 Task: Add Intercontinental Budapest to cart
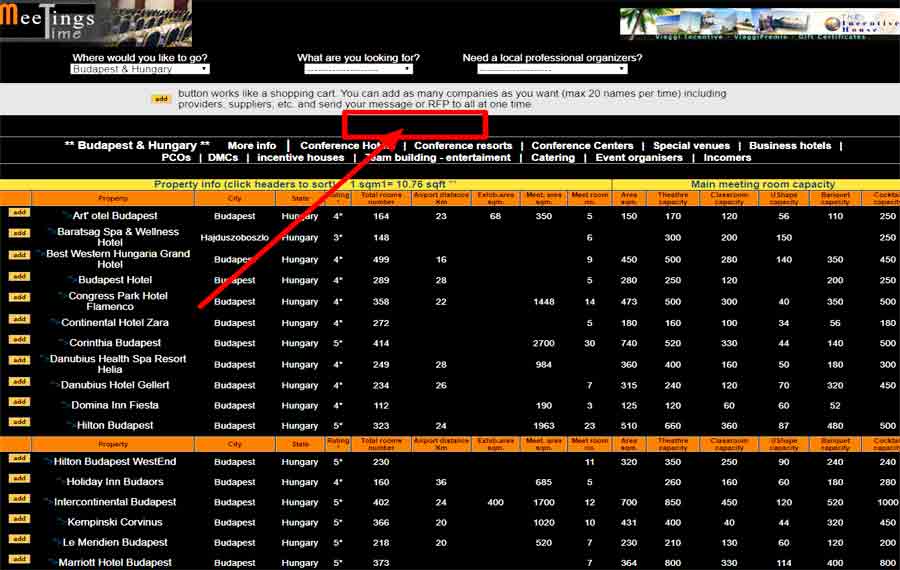click(19, 498)
